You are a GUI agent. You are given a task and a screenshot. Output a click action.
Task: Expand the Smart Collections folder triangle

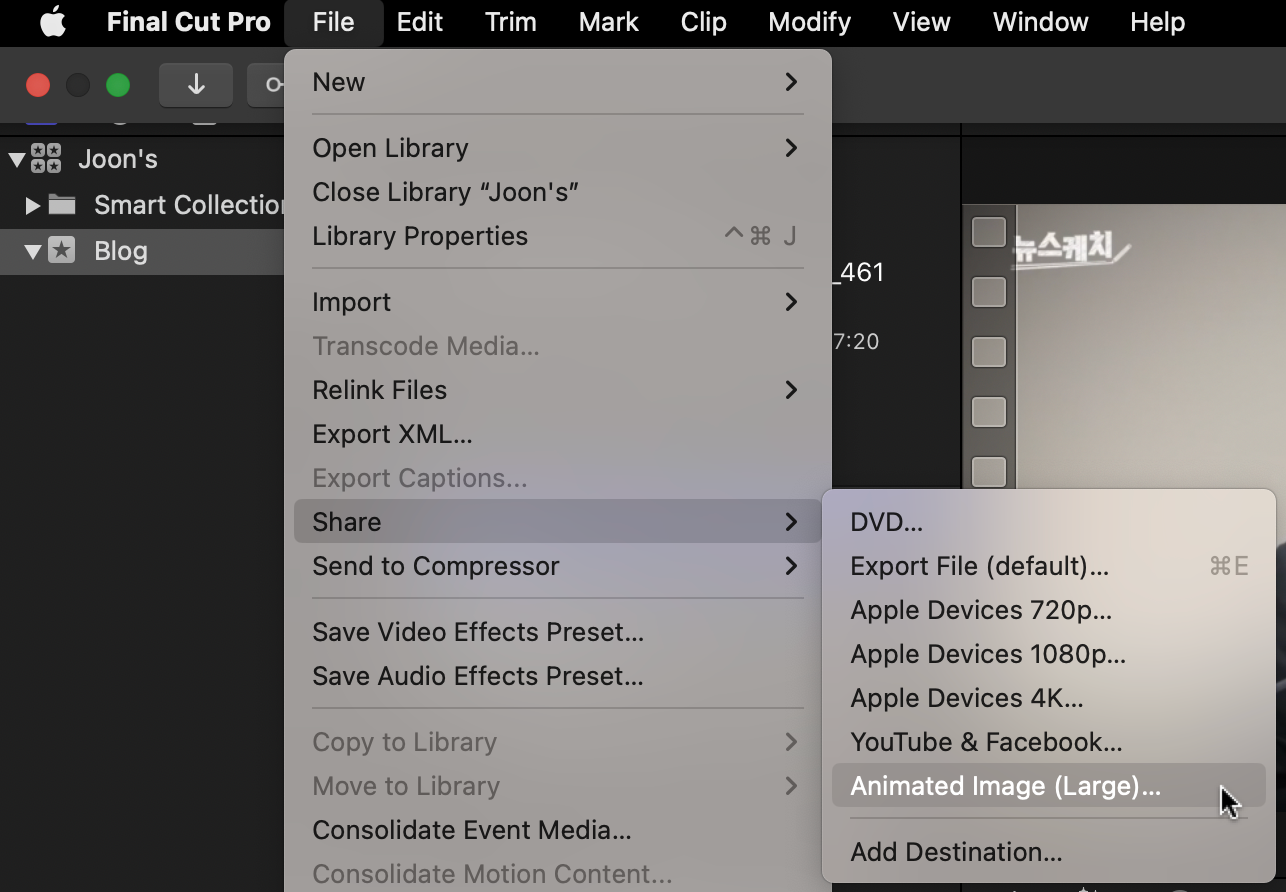coord(33,205)
